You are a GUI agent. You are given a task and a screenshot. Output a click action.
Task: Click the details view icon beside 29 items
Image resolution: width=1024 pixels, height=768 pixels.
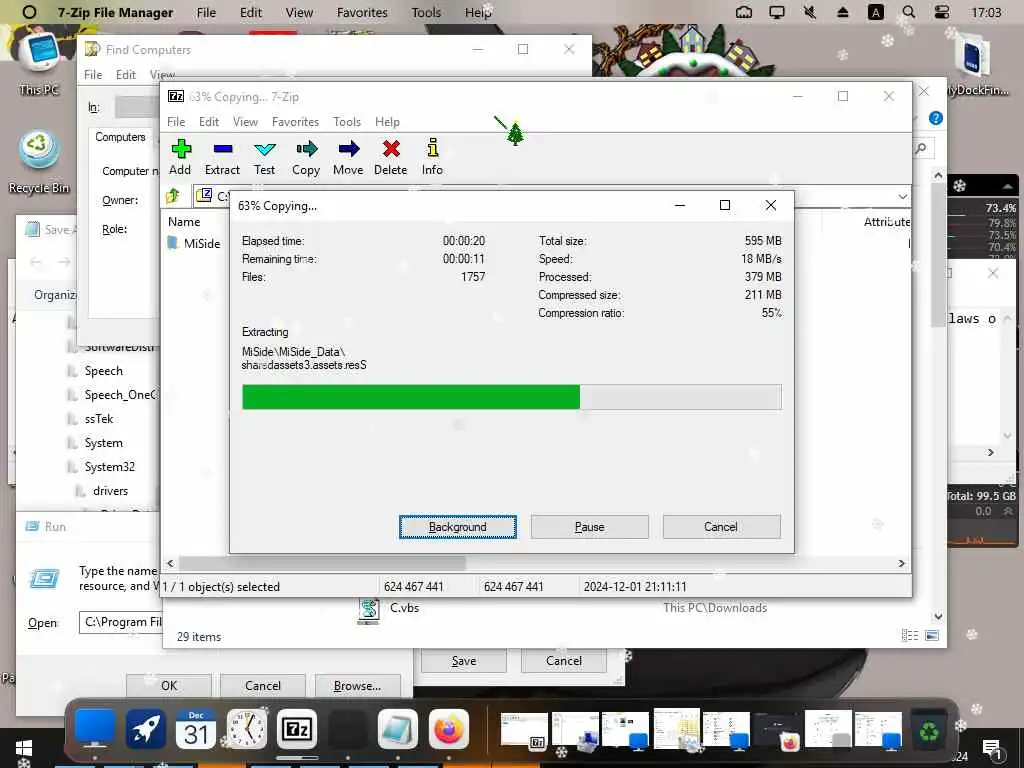[910, 635]
